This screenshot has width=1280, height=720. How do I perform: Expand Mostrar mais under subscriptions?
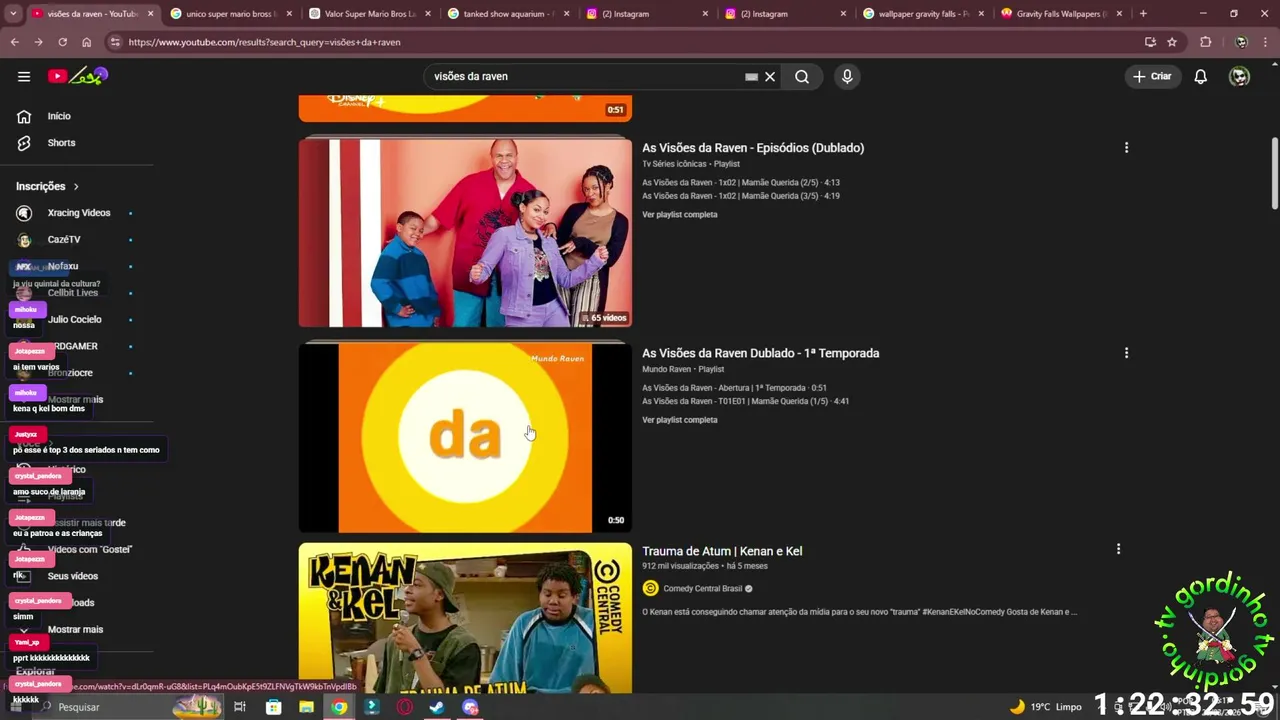(76, 399)
